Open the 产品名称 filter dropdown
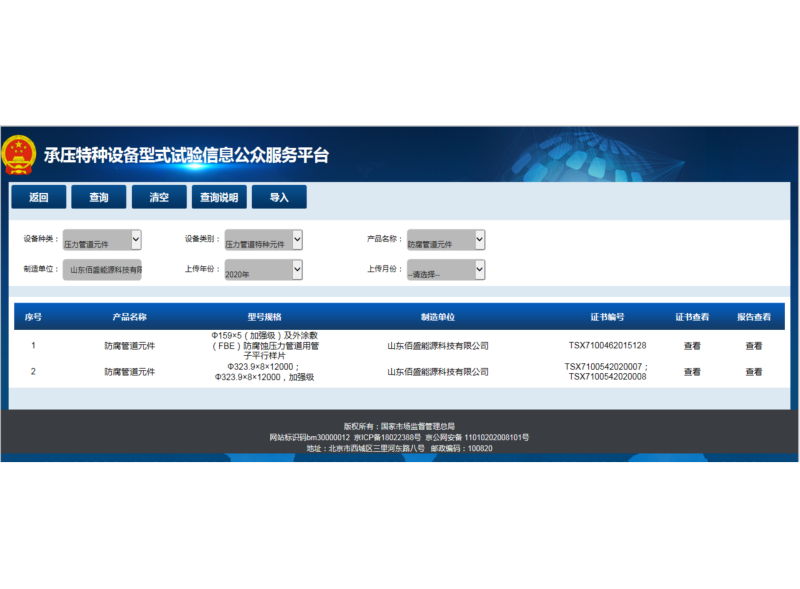Viewport: 800px width, 589px height. (445, 240)
